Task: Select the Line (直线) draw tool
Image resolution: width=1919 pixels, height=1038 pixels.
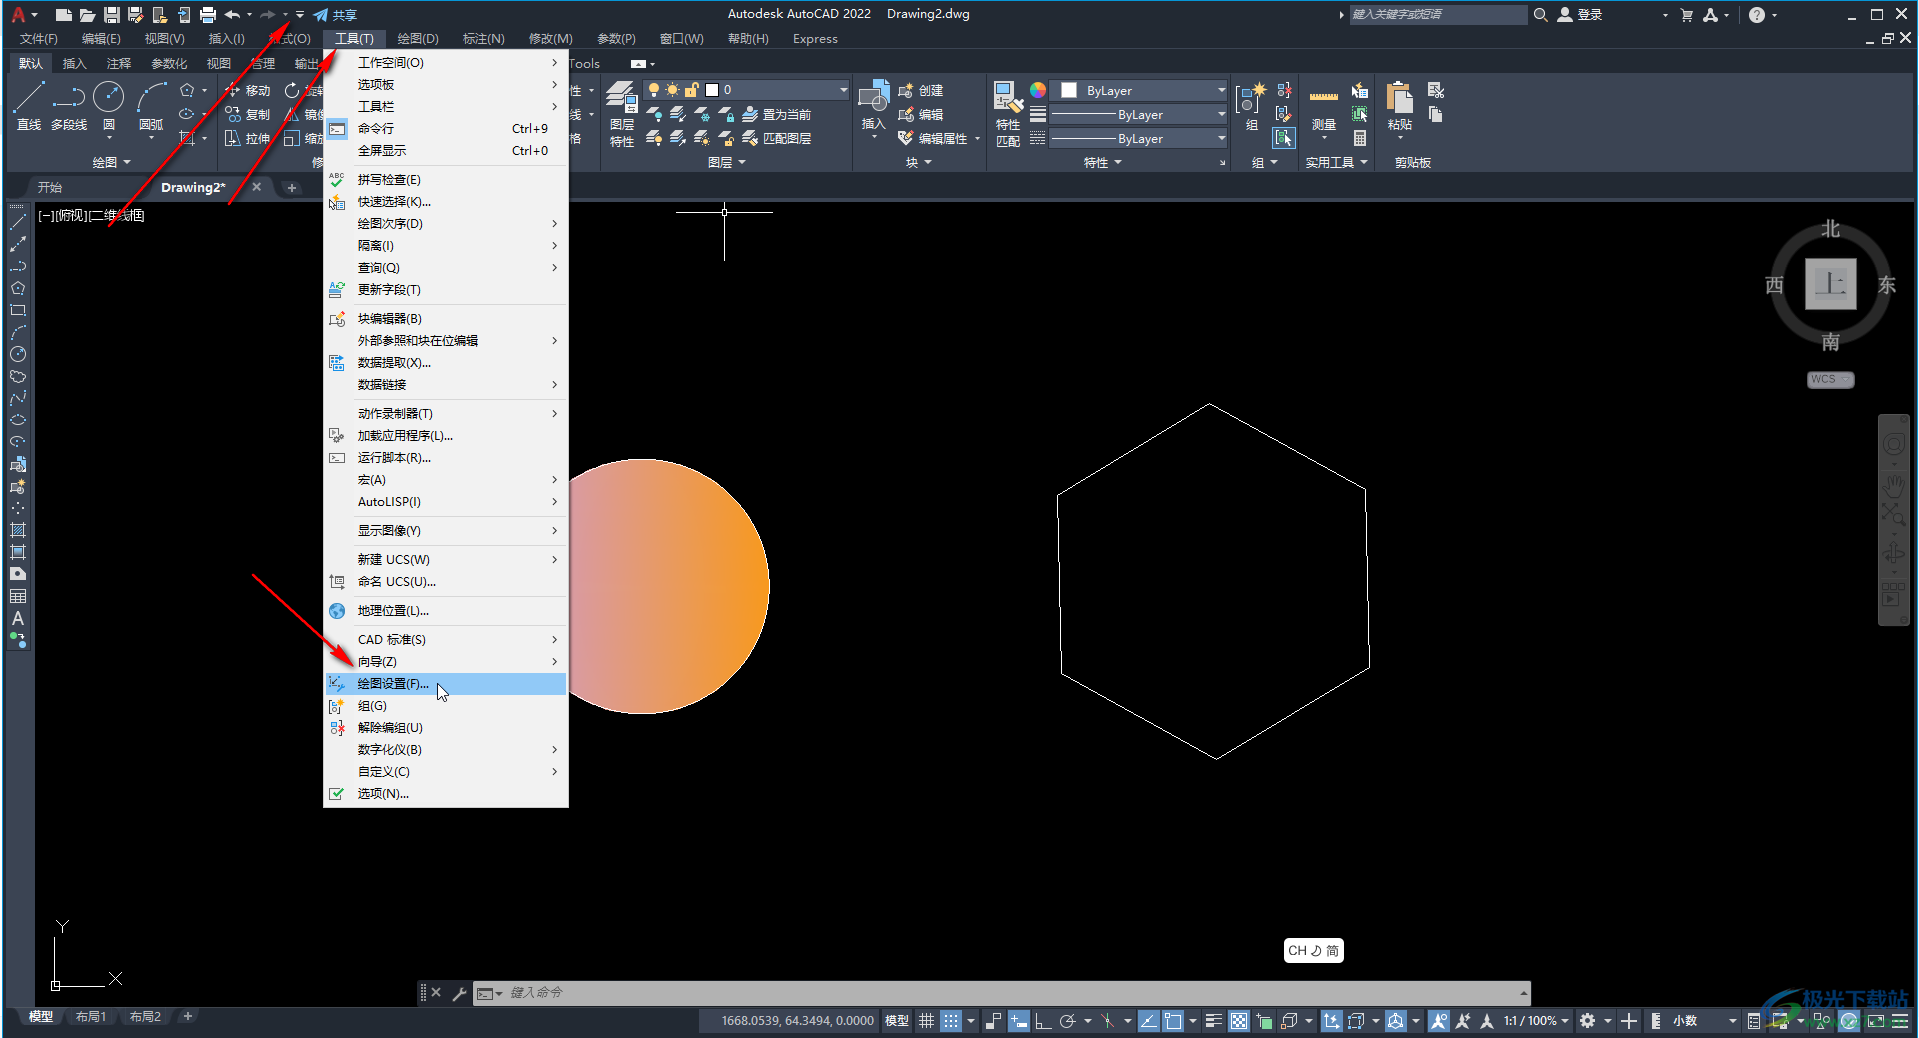Action: (28, 105)
